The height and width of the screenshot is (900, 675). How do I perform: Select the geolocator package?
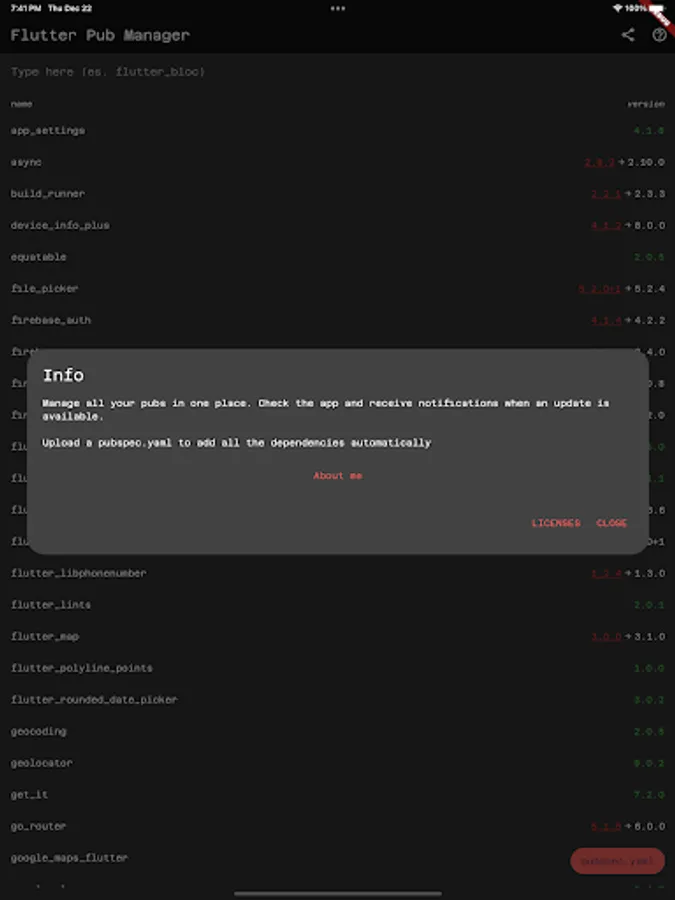[x=338, y=763]
